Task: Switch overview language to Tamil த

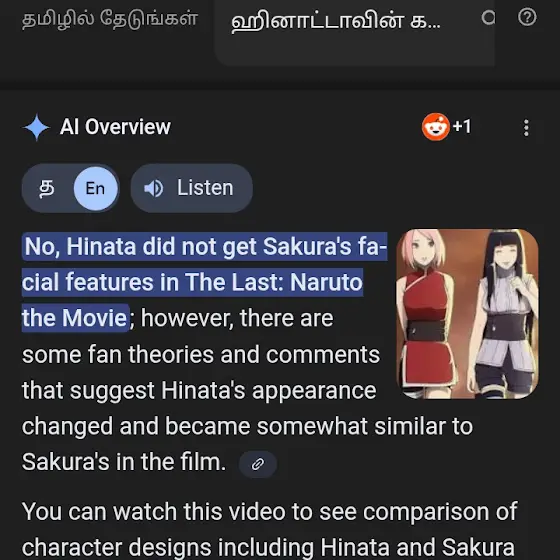Action: [47, 188]
